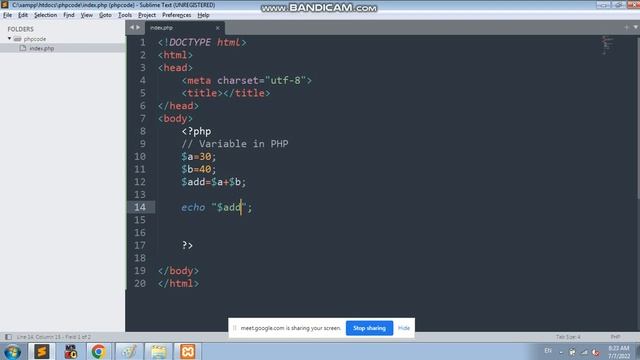Open the File menu
Screen dimensions: 640x360
pyautogui.click(x=7, y=15)
